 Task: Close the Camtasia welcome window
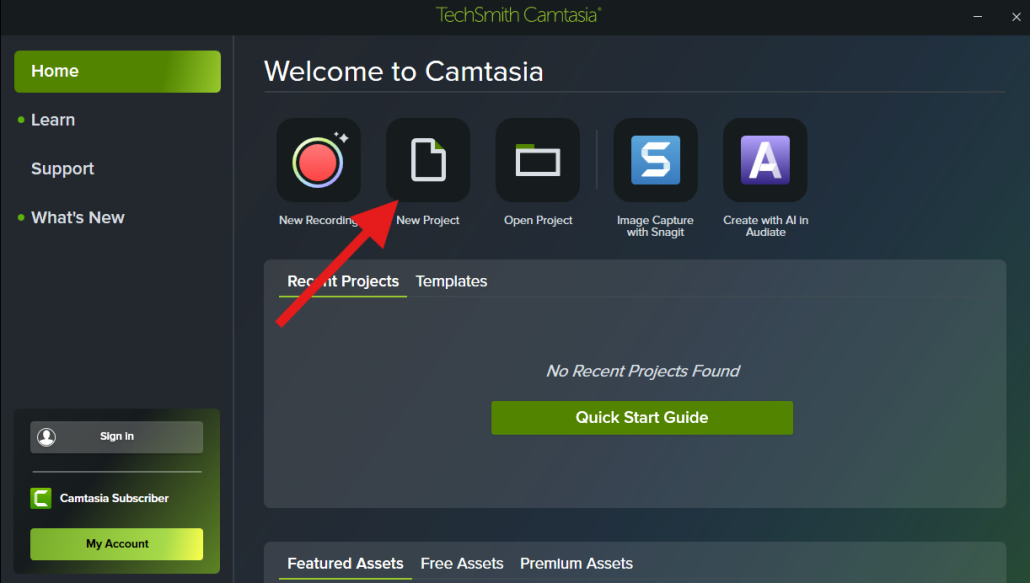1009,15
